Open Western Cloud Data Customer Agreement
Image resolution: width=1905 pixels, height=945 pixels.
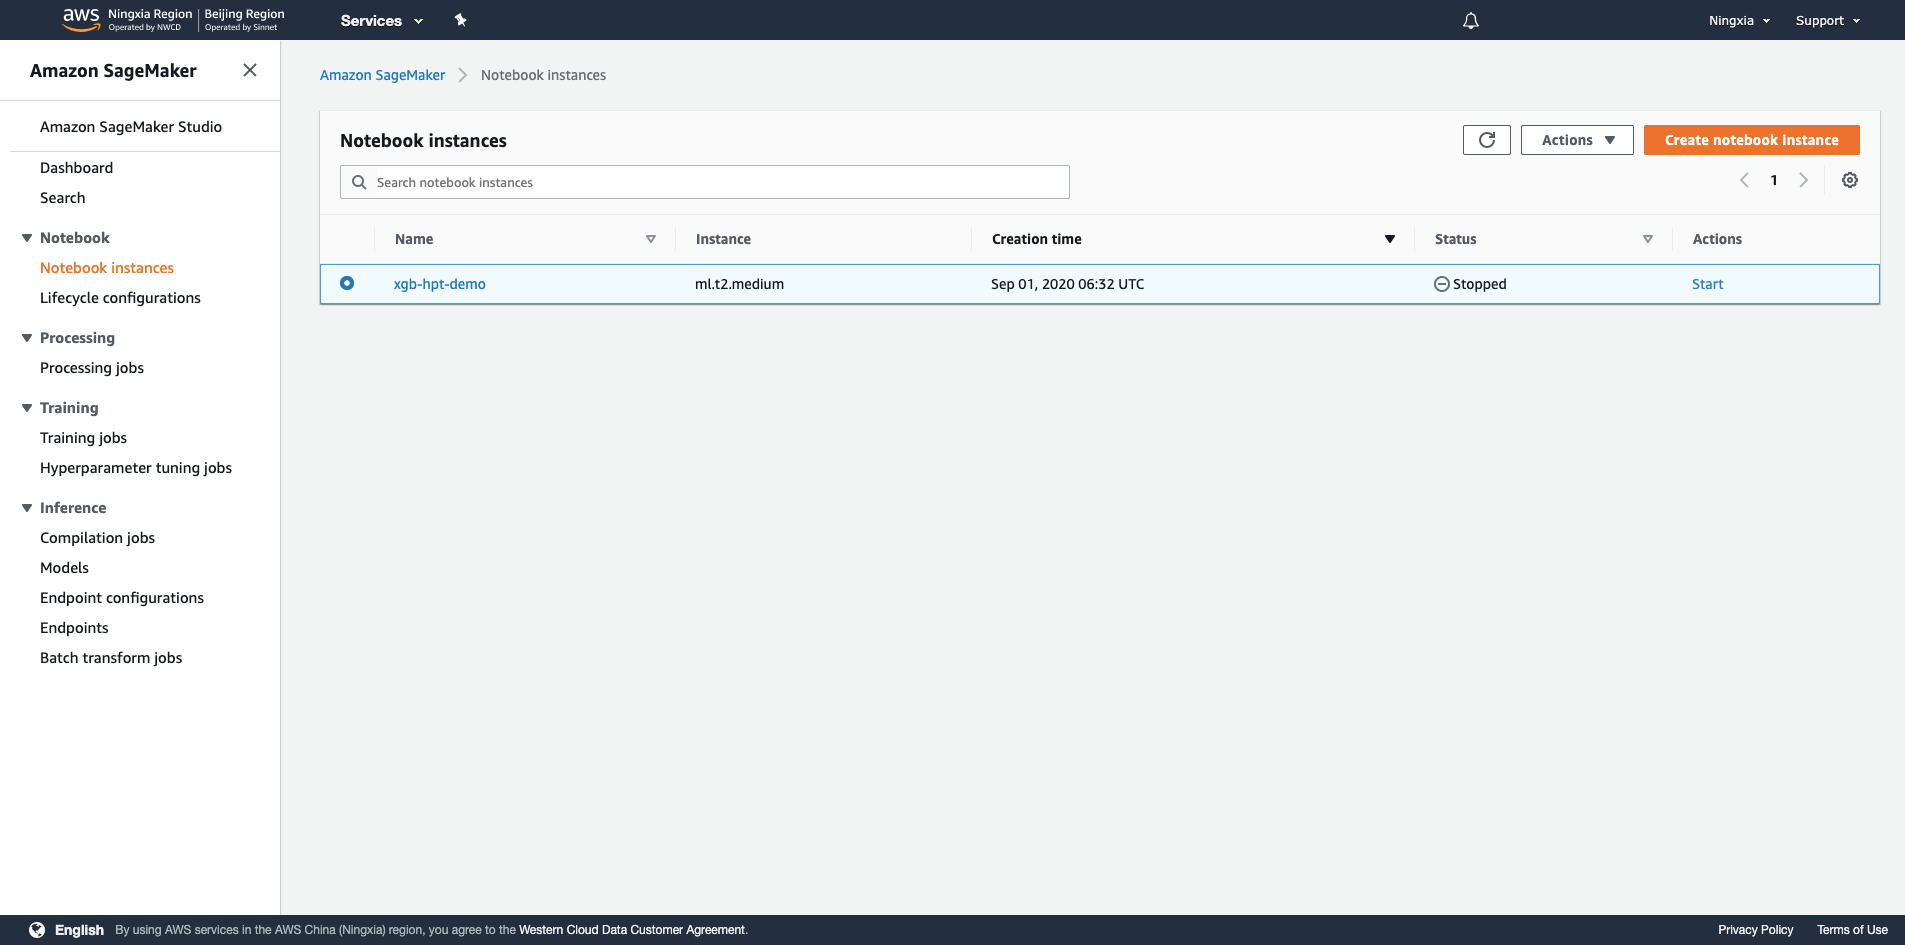coord(632,930)
